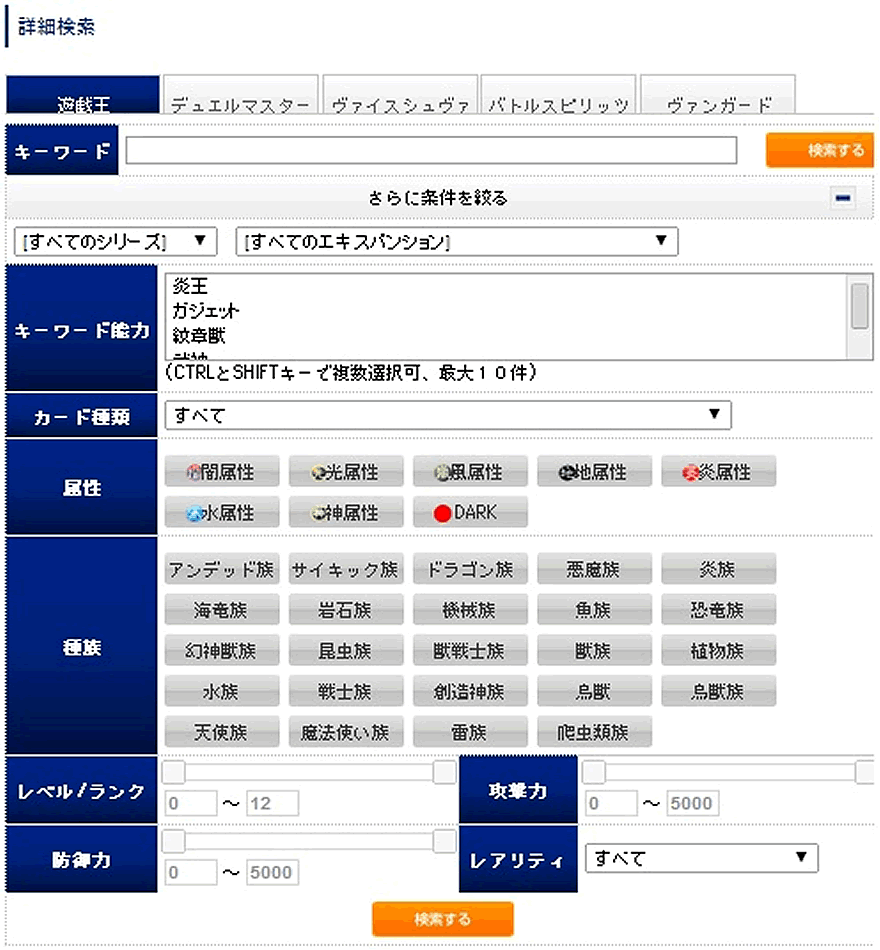Viewport: 880px width, 950px height.
Task: Select the 闇属性 attribute icon button
Action: tap(222, 472)
